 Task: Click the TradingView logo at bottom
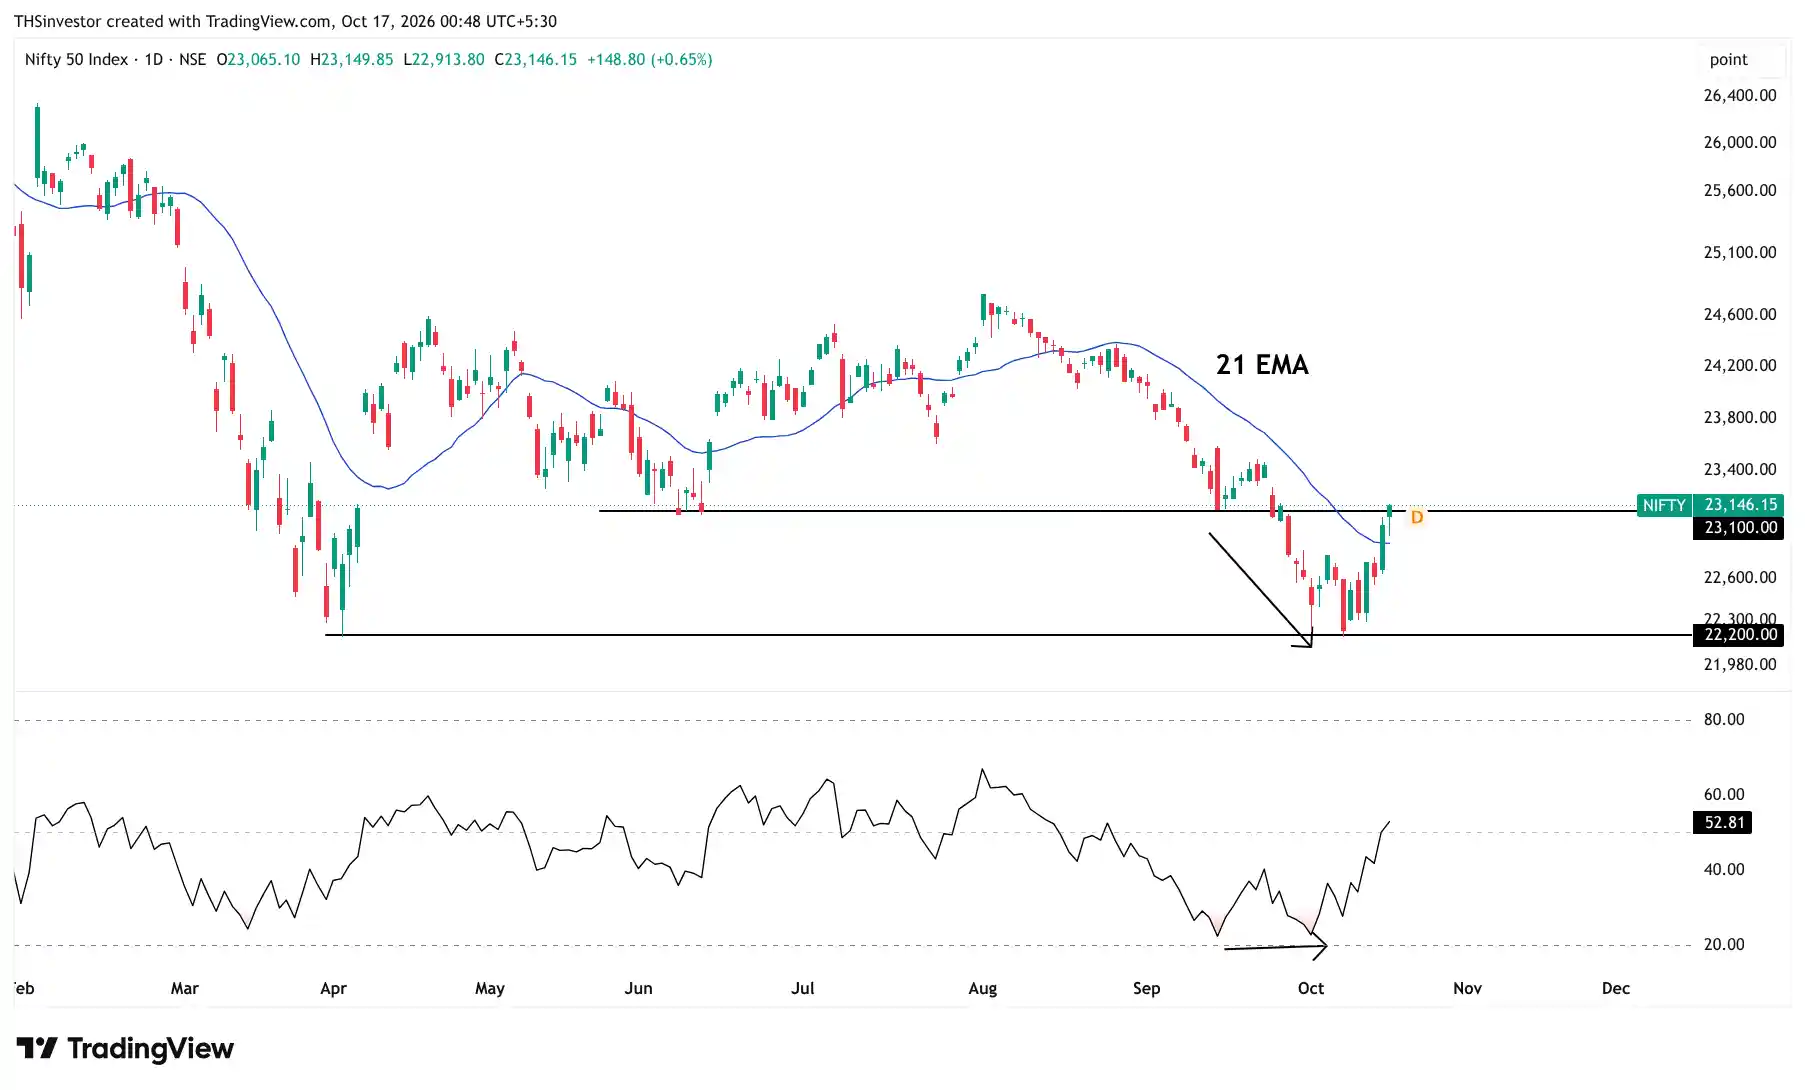pos(125,1048)
